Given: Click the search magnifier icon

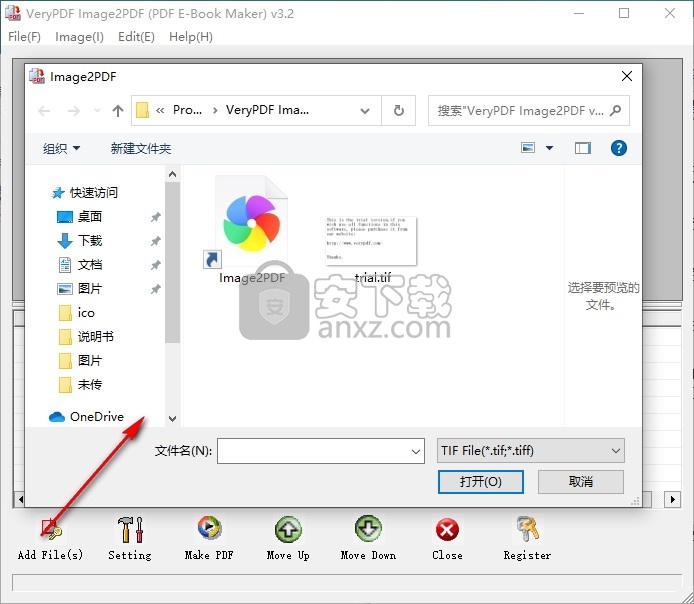Looking at the screenshot, I should pyautogui.click(x=616, y=110).
